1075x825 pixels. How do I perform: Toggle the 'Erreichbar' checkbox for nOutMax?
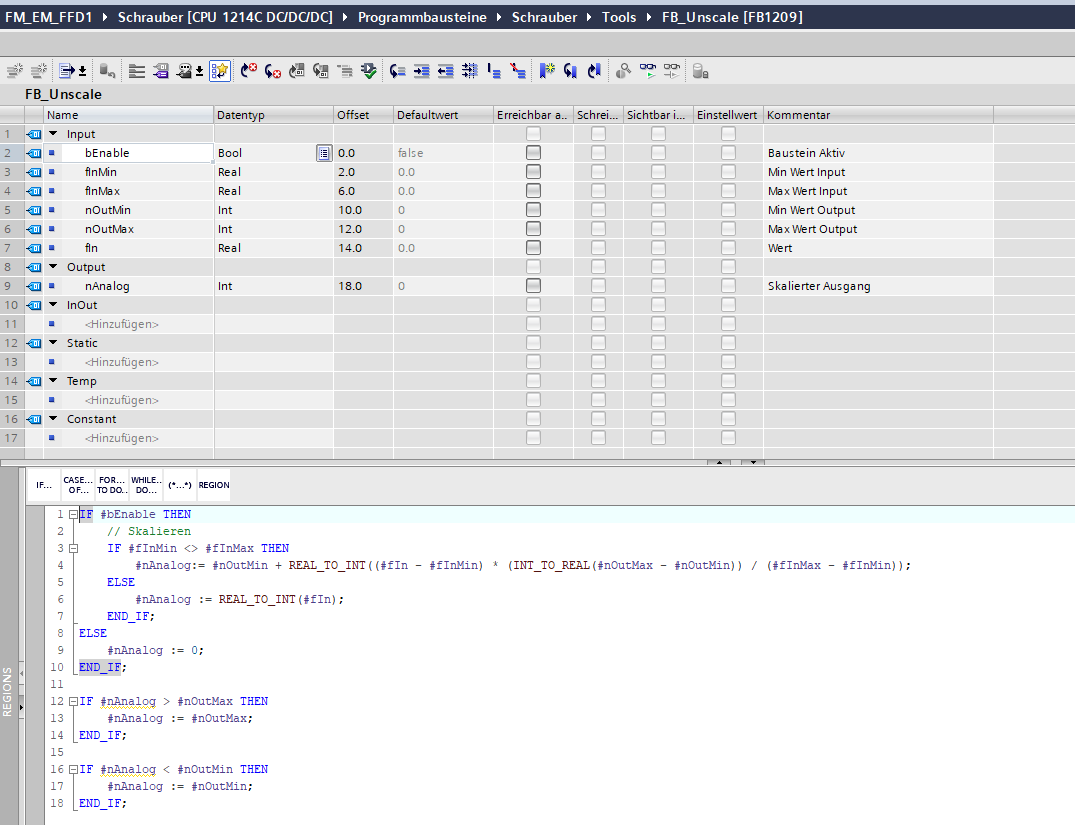[x=533, y=229]
